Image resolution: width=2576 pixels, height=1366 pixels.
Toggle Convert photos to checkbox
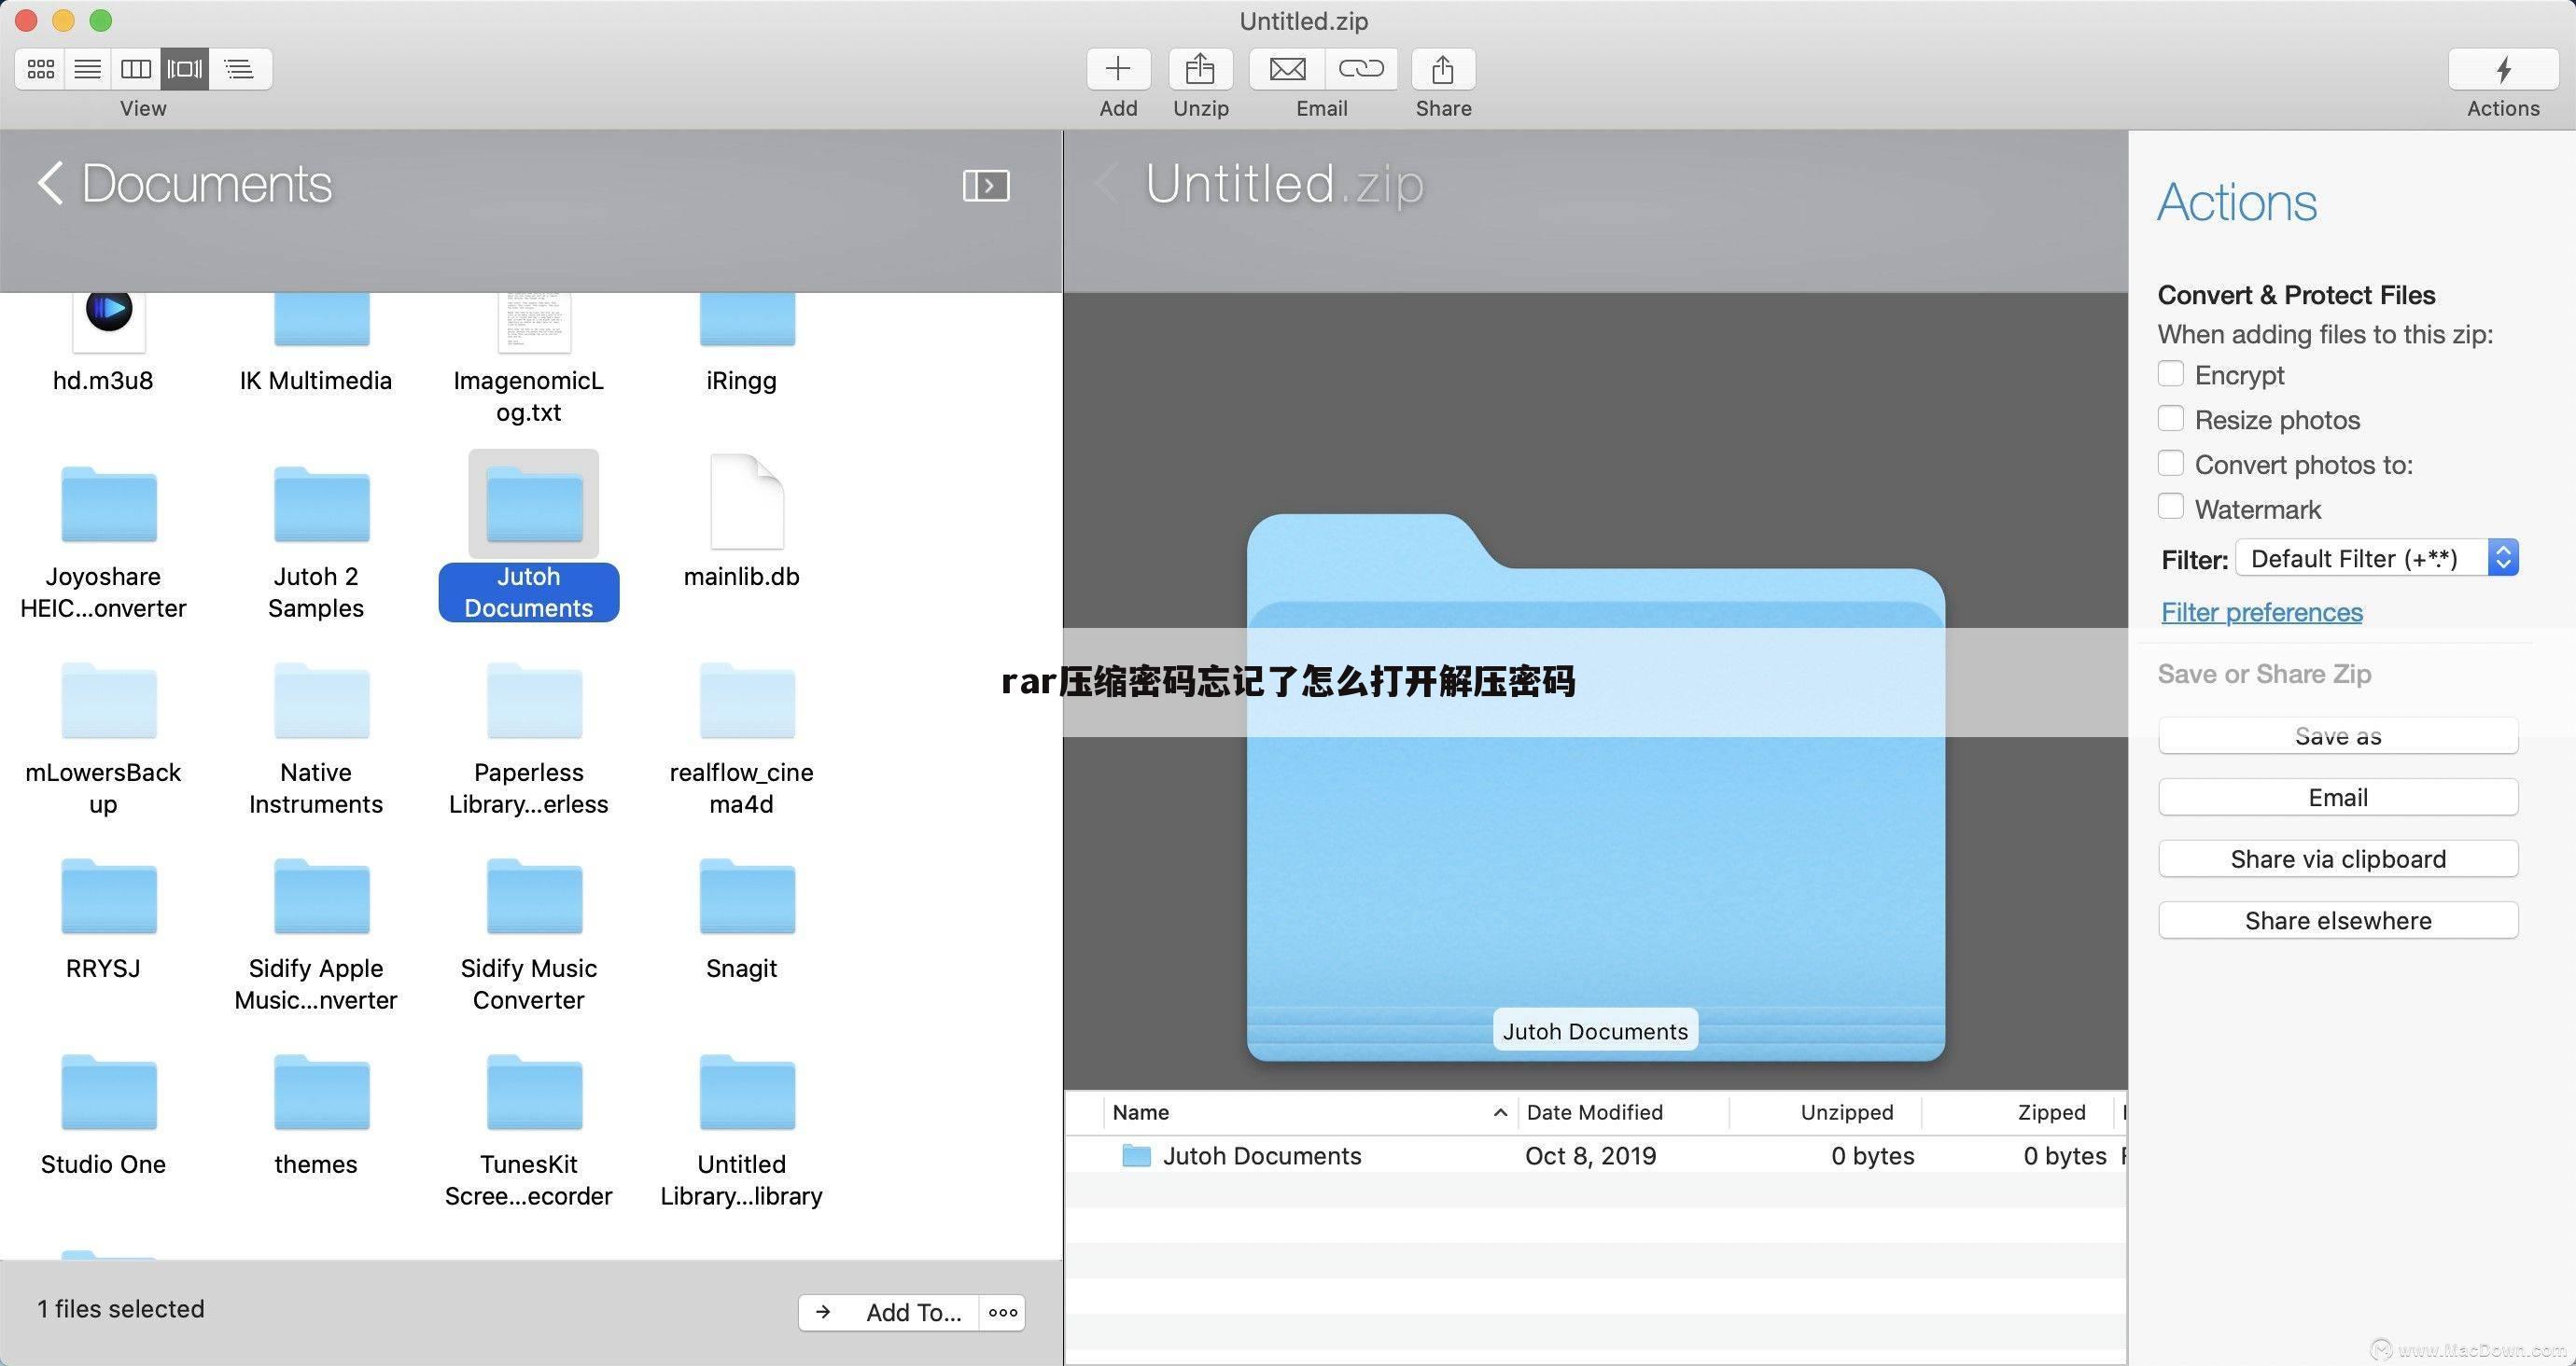pos(2170,463)
